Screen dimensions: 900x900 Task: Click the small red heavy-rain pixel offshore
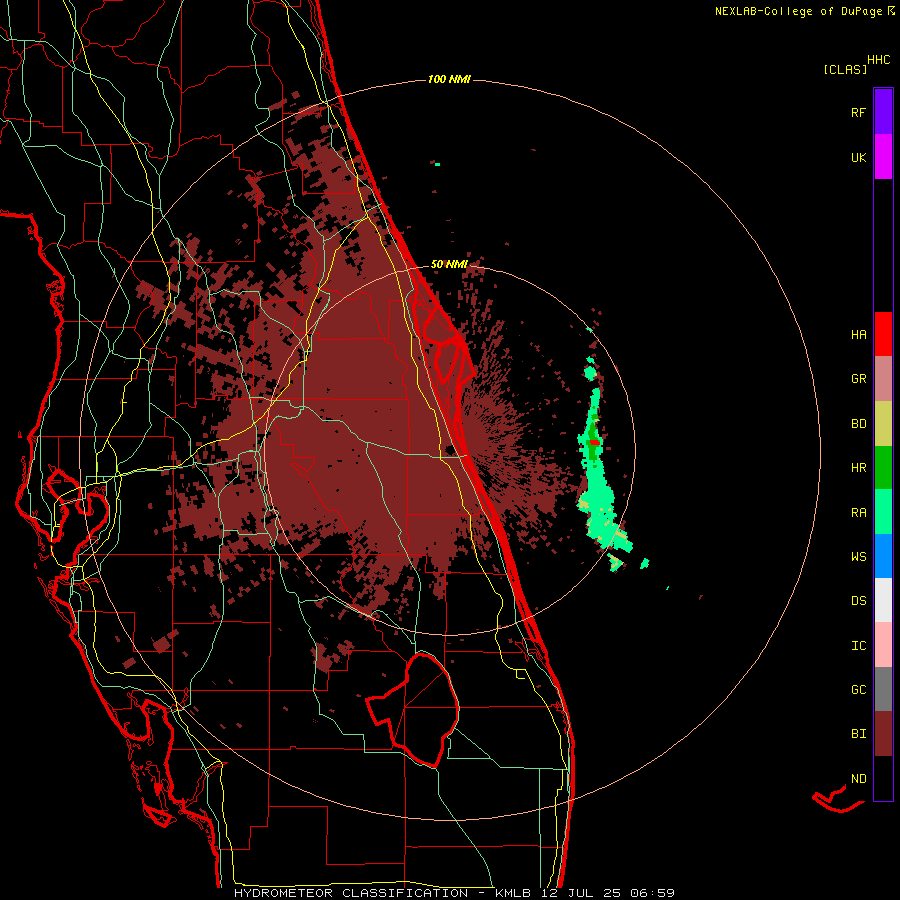pos(594,443)
